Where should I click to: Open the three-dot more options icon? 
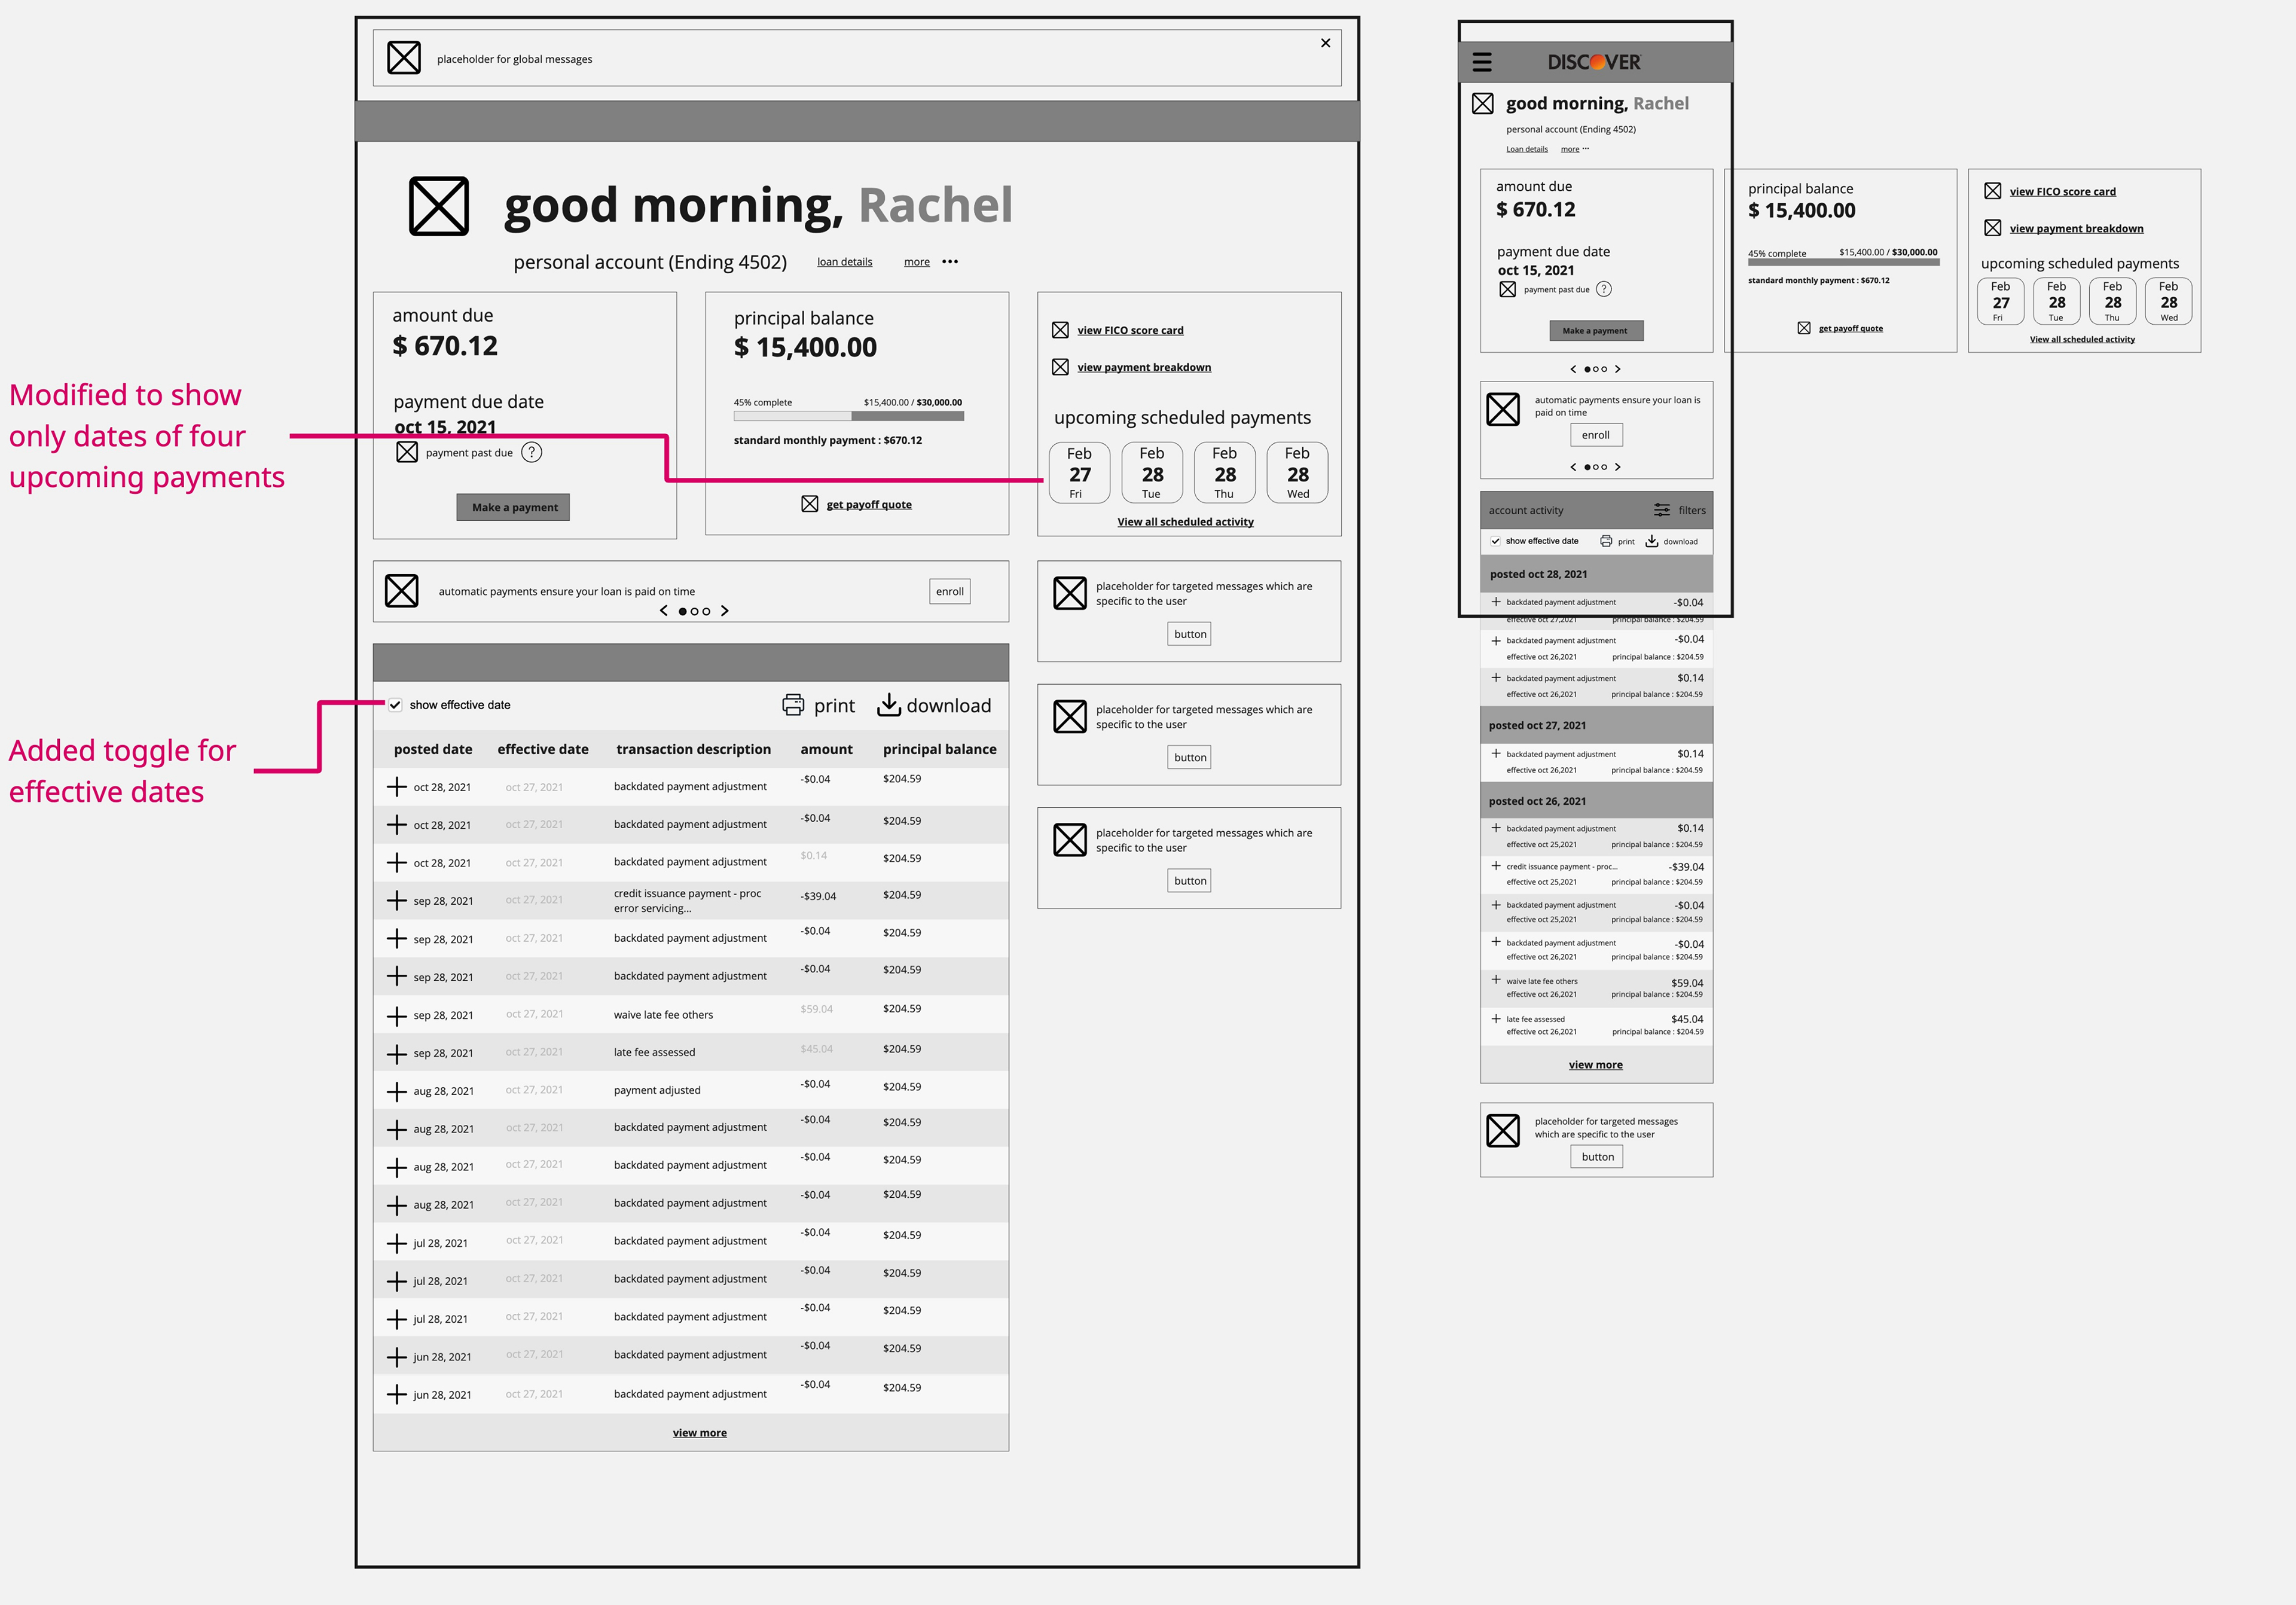(x=950, y=262)
